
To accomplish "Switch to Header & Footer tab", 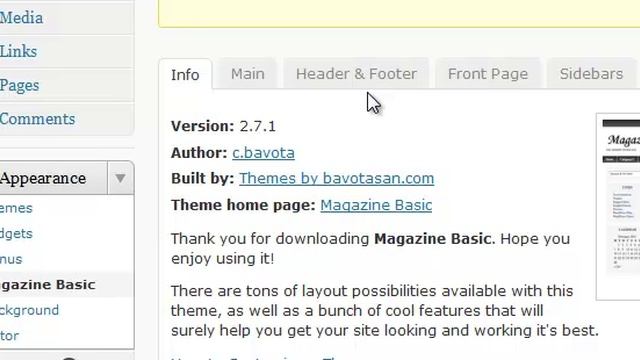I will click(356, 74).
